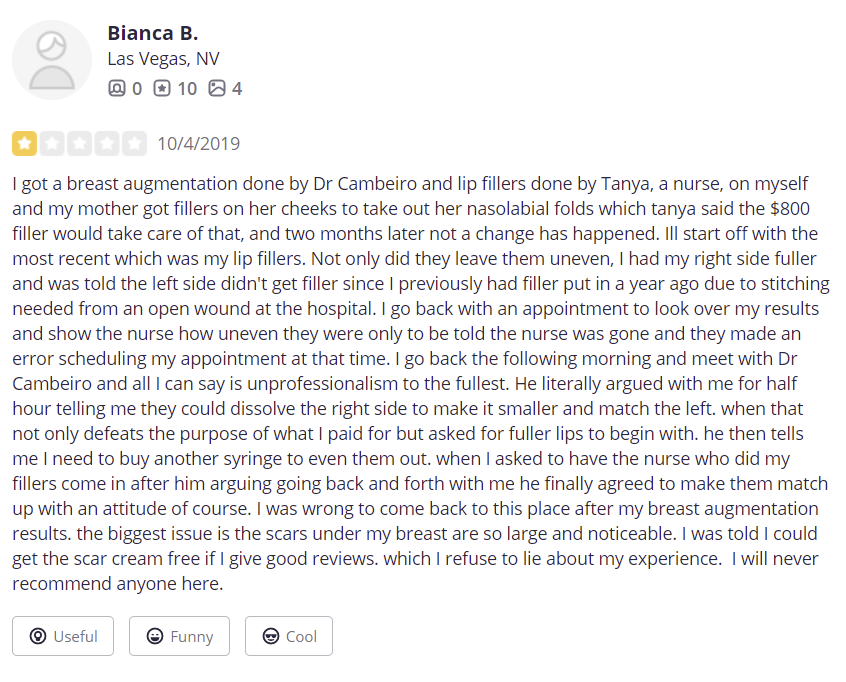Click the reviews count star icon
846x682 pixels.
pyautogui.click(x=162, y=88)
